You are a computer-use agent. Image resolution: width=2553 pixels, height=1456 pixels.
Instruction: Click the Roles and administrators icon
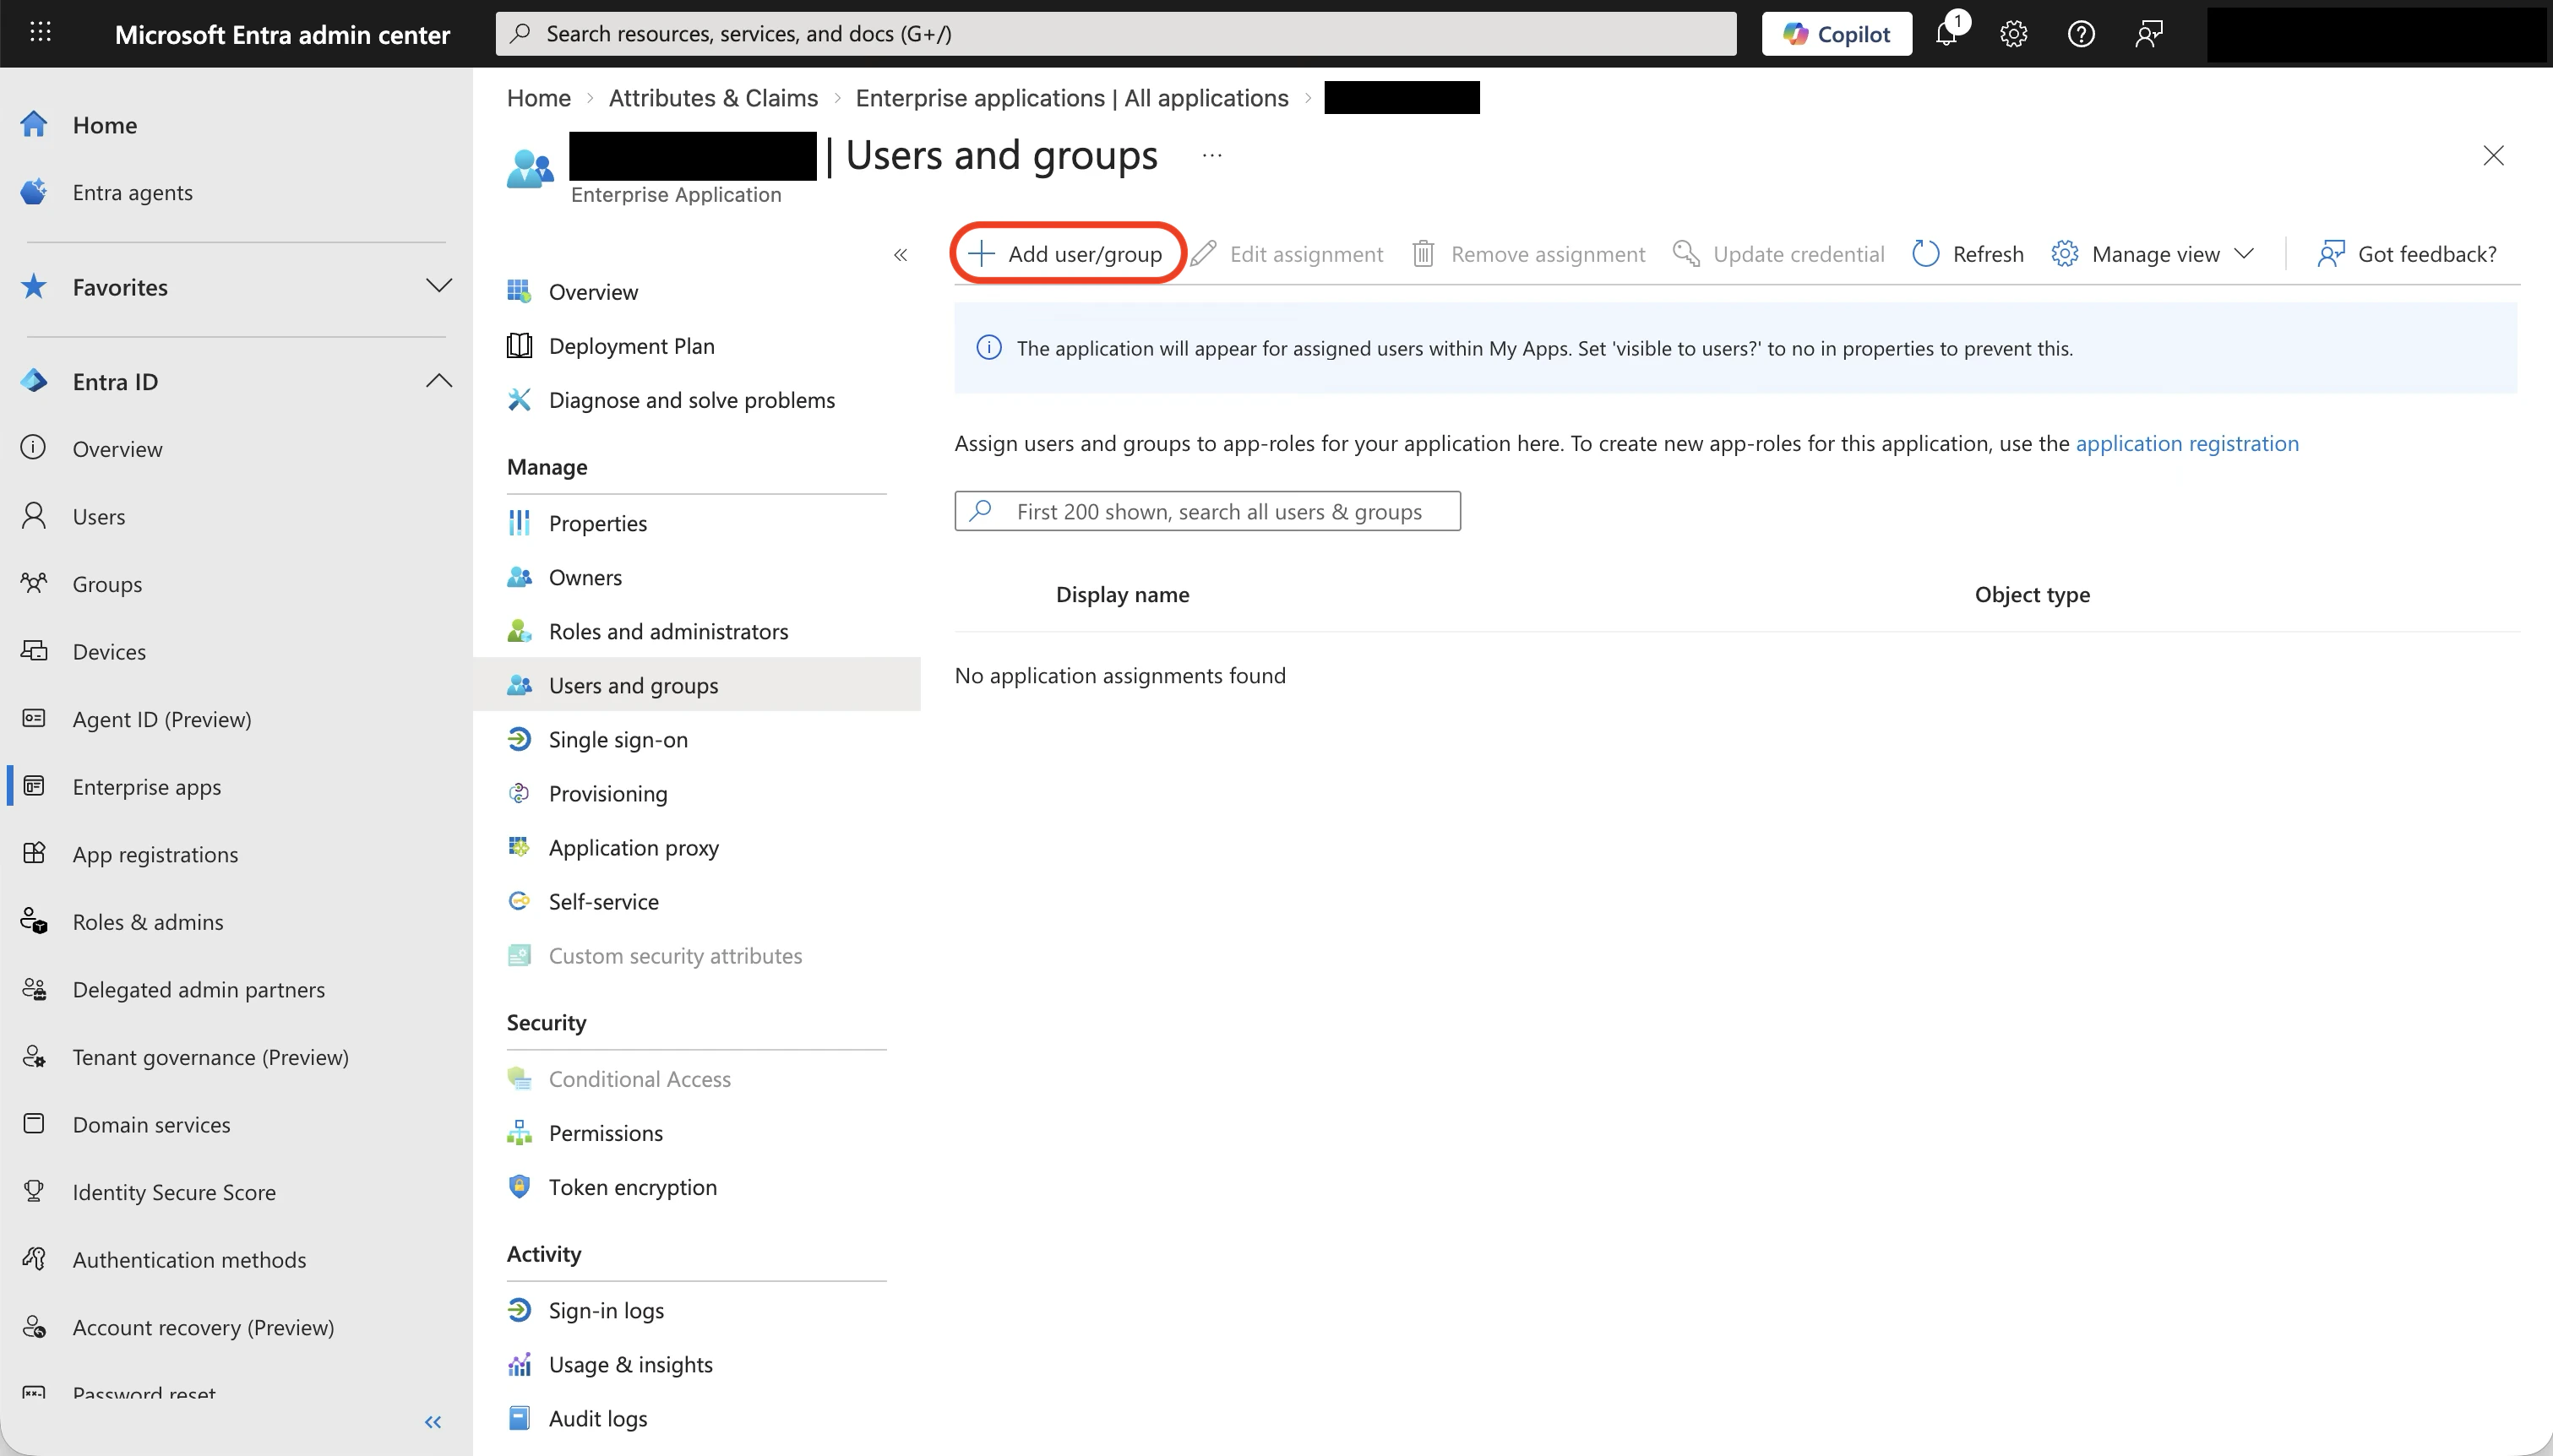click(519, 631)
